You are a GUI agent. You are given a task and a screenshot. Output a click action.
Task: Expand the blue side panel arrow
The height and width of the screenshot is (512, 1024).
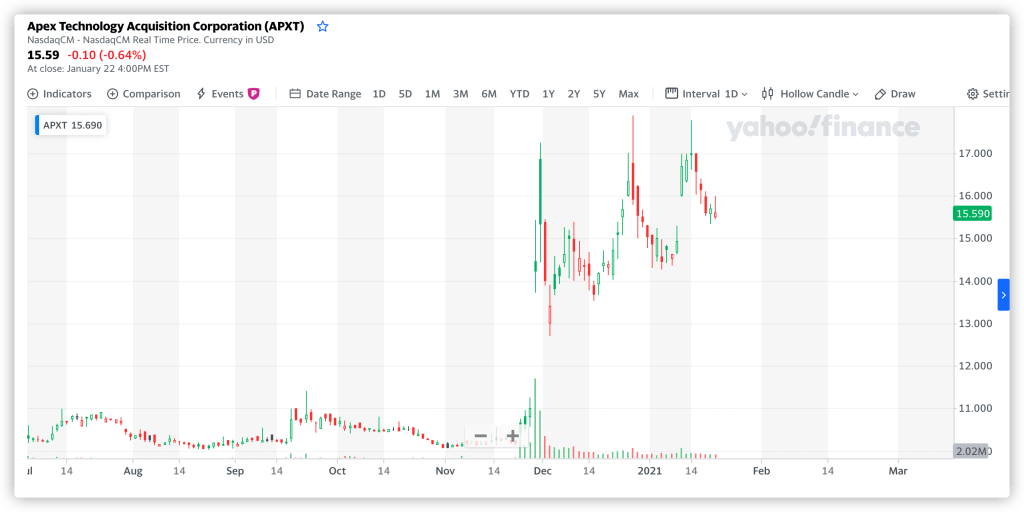tap(1003, 295)
